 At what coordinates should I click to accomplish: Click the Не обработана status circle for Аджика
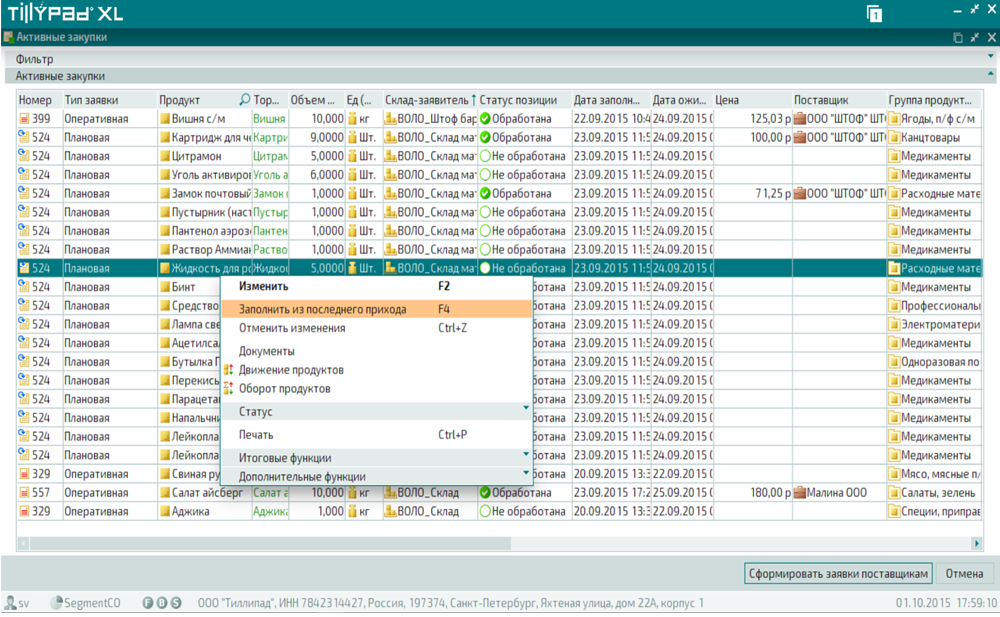(x=485, y=512)
